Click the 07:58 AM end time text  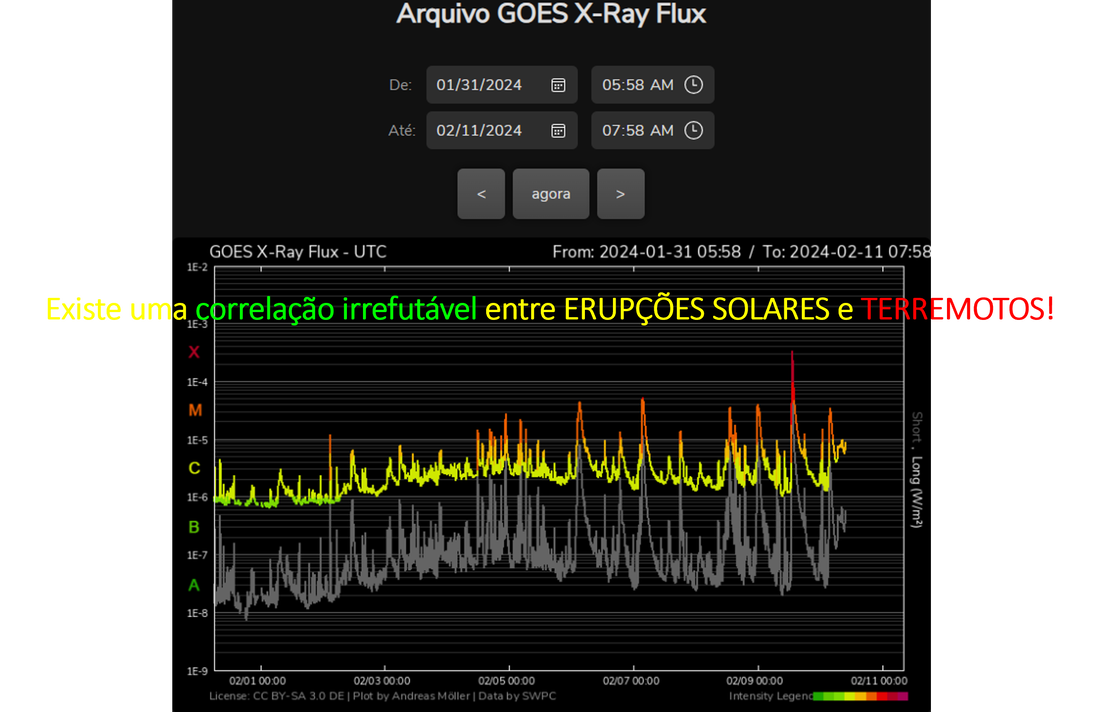[637, 130]
